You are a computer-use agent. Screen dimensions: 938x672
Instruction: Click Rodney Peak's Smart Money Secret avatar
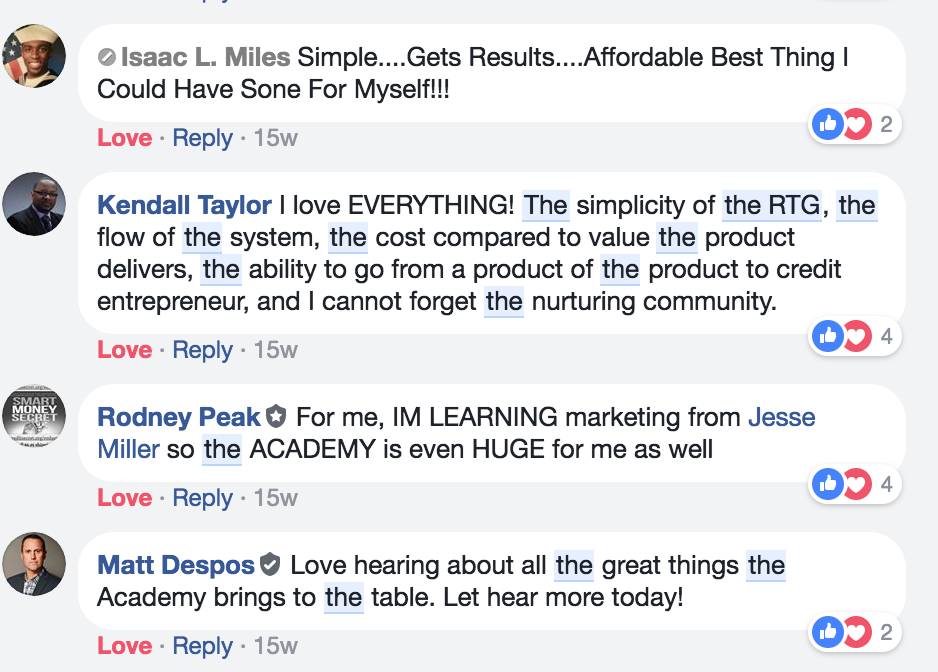point(35,417)
